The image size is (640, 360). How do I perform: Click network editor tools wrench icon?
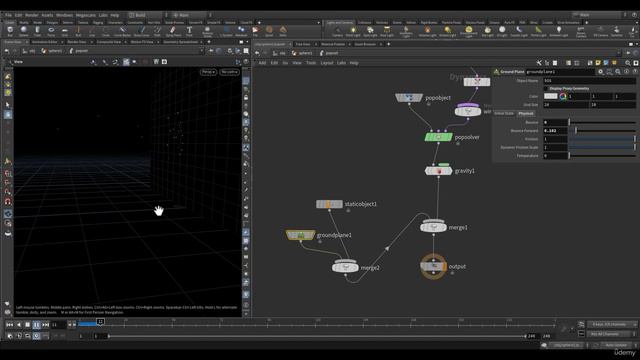coord(539,63)
